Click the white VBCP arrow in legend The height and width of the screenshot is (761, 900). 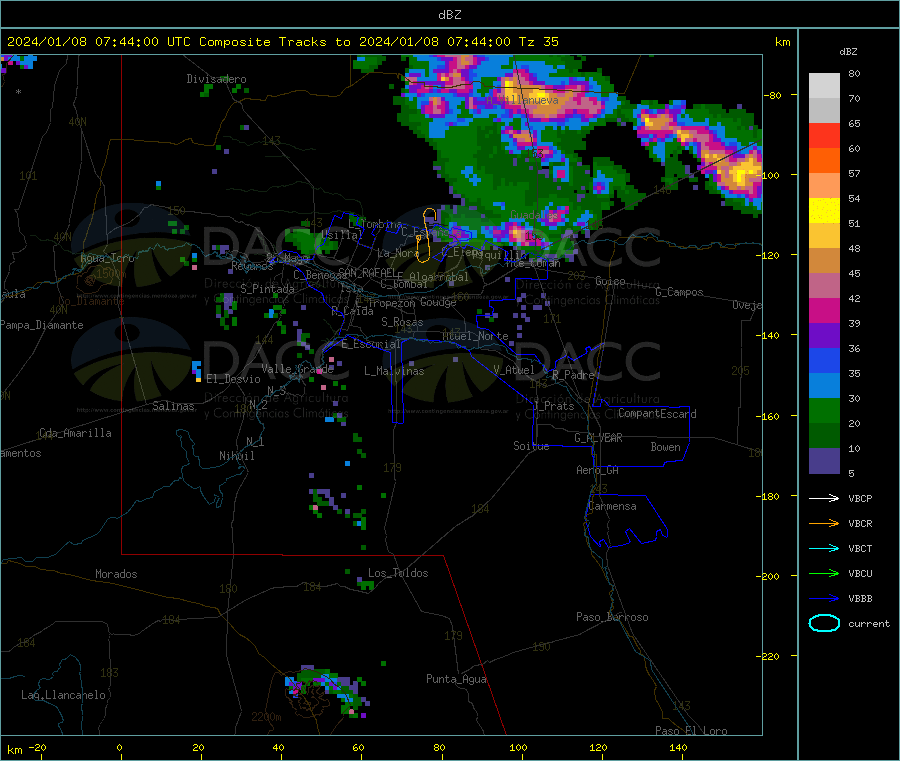point(824,498)
